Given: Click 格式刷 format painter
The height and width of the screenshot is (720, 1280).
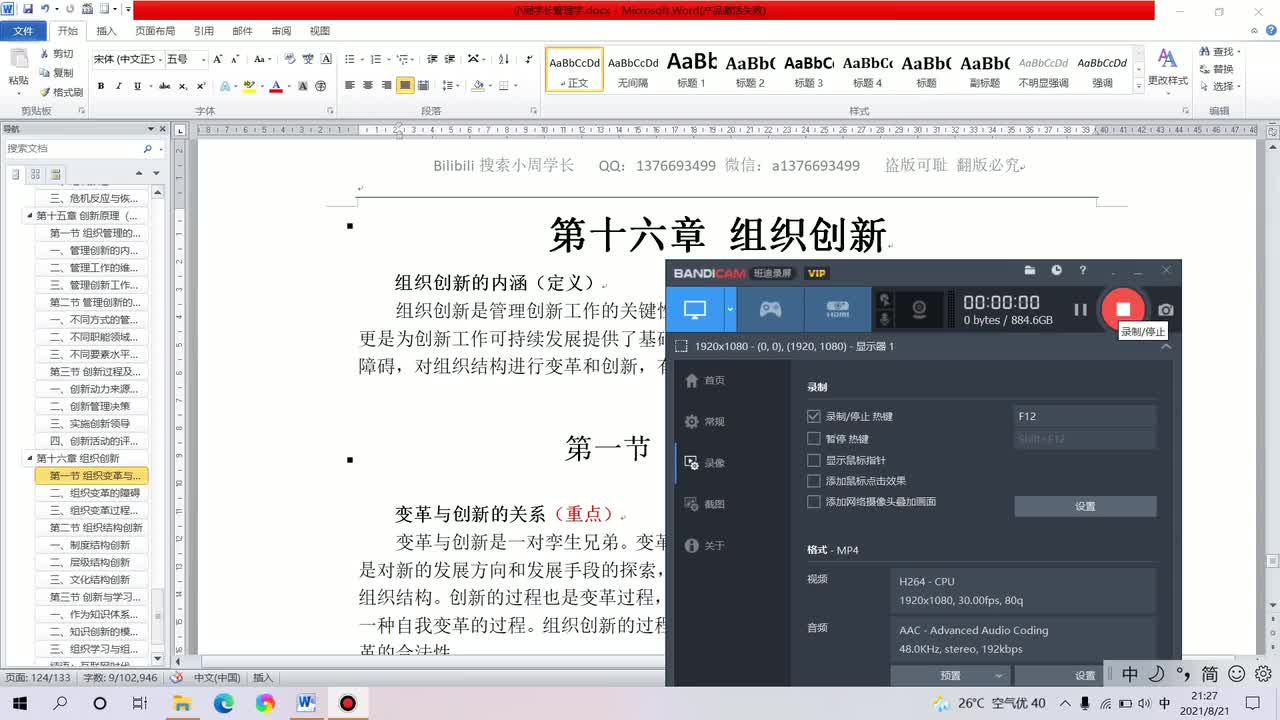Looking at the screenshot, I should click(x=60, y=92).
